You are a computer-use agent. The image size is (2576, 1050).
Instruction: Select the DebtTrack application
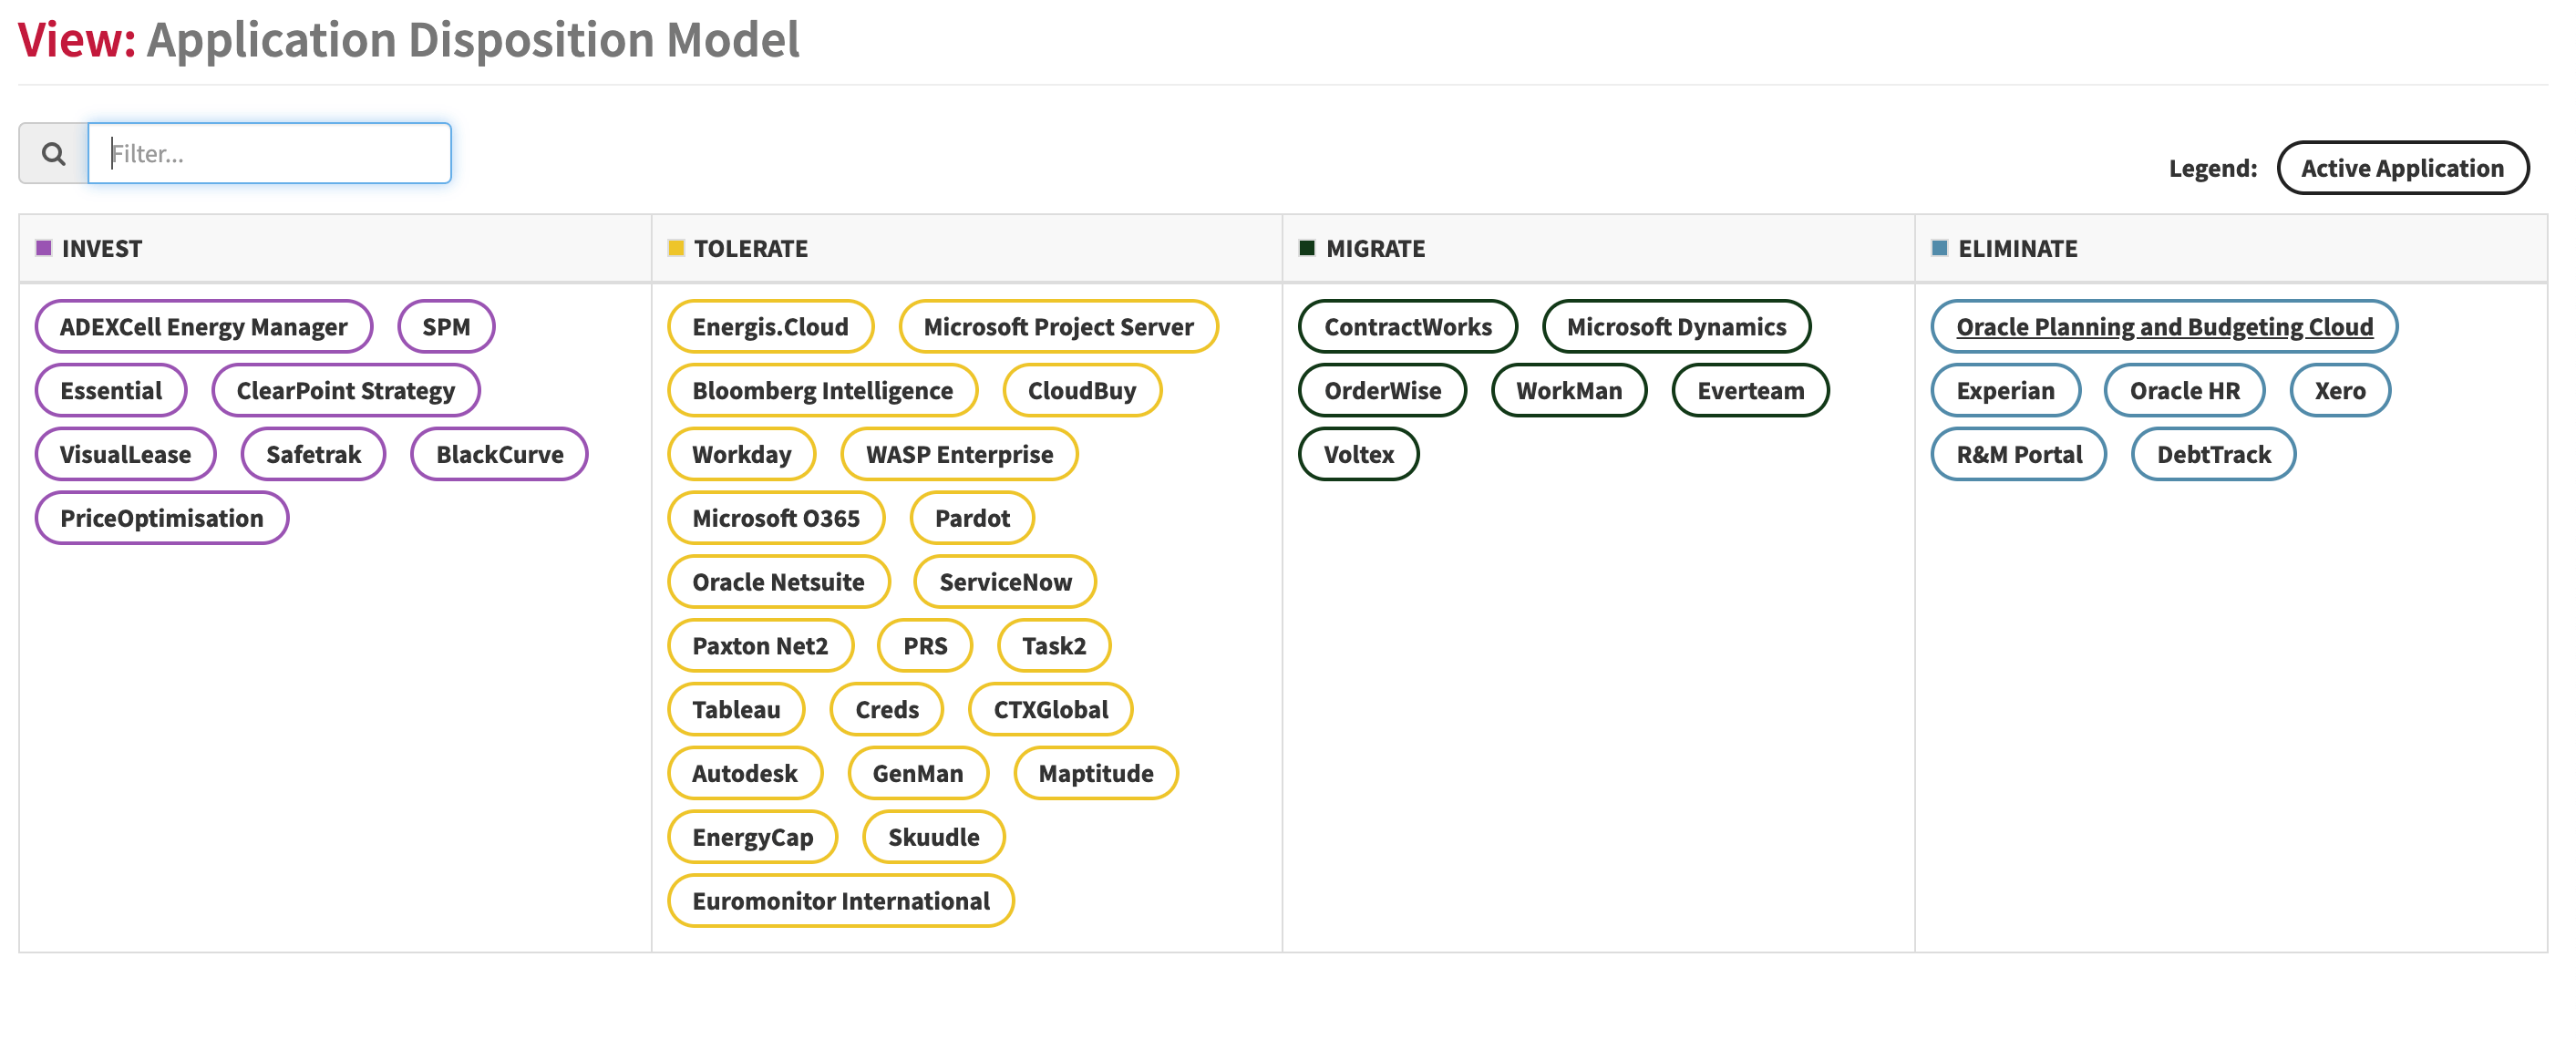pyautogui.click(x=2213, y=455)
